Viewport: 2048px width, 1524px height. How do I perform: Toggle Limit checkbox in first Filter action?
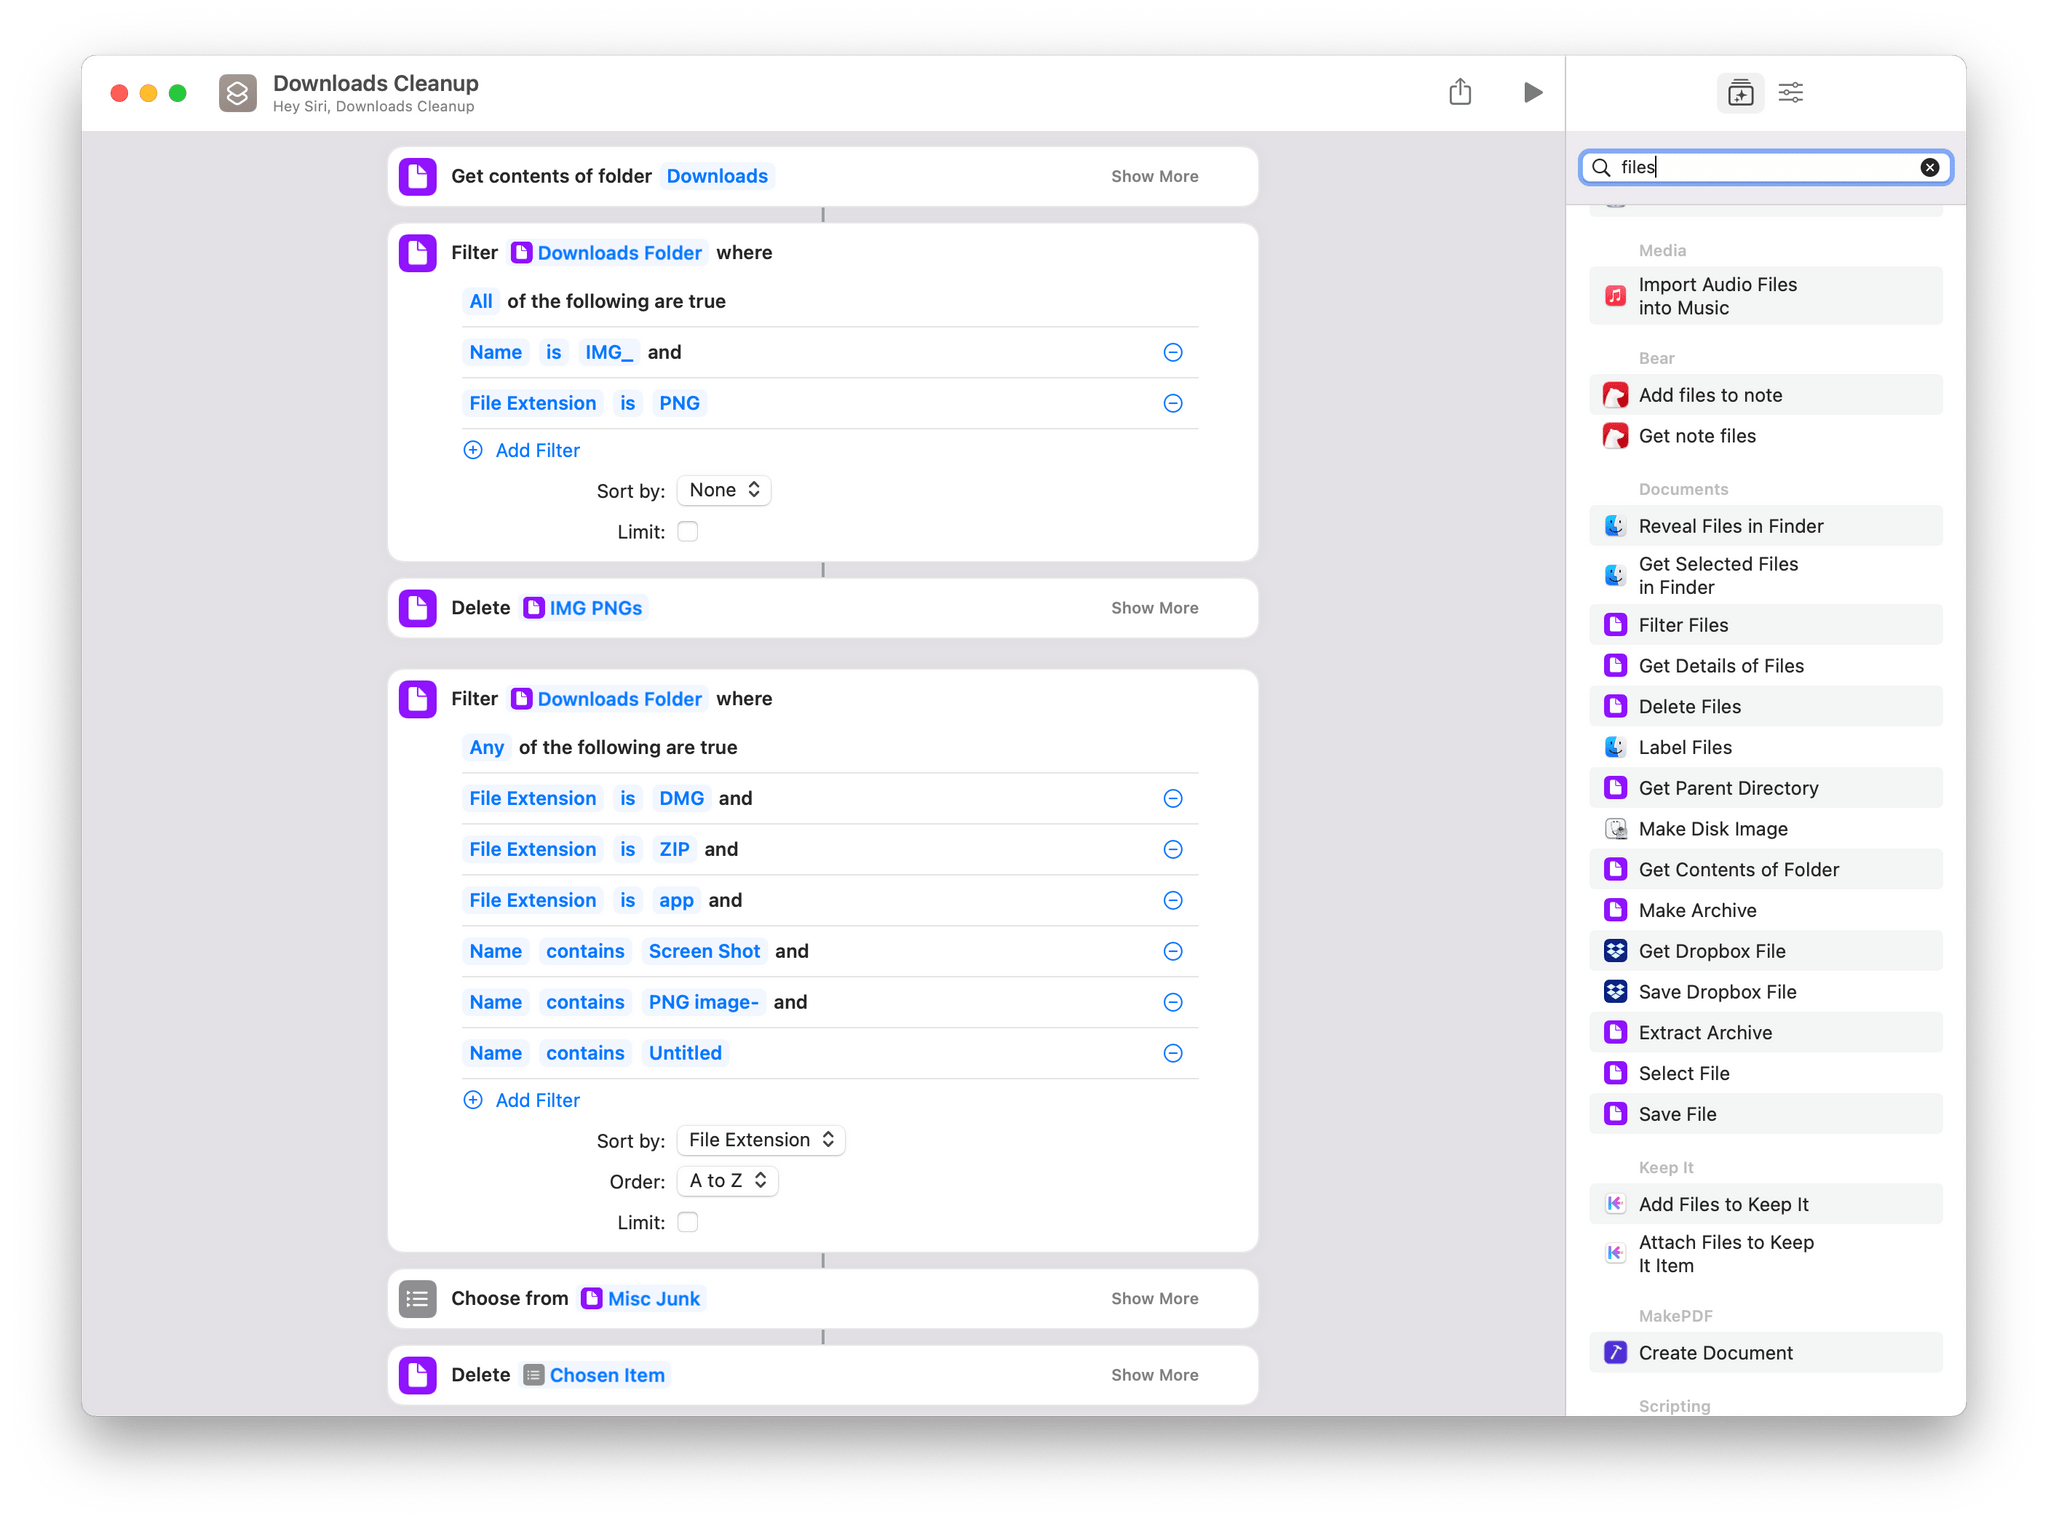pos(688,532)
